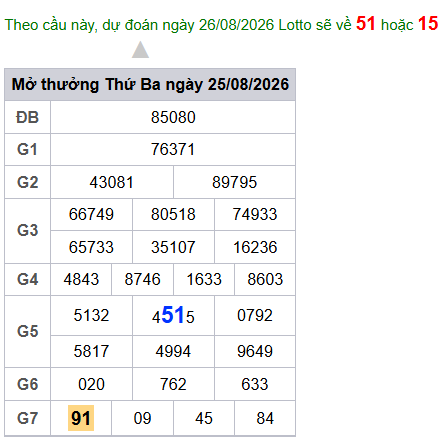
Task: Select G5 number 0792
Action: pyautogui.click(x=255, y=315)
